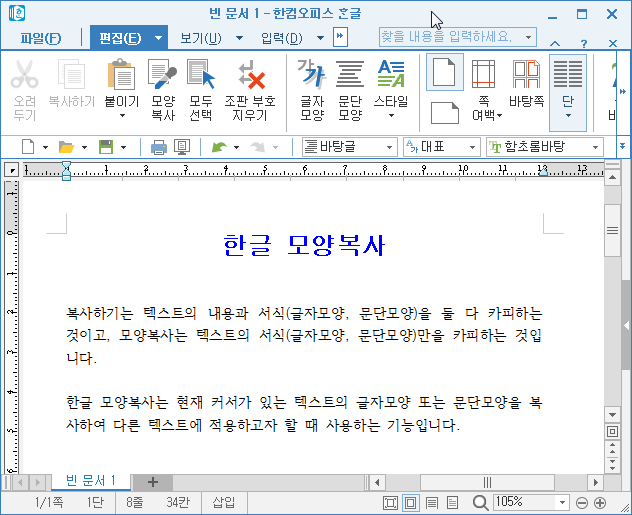Click the open folder icon
Screen dimensions: 632x515
coord(67,147)
